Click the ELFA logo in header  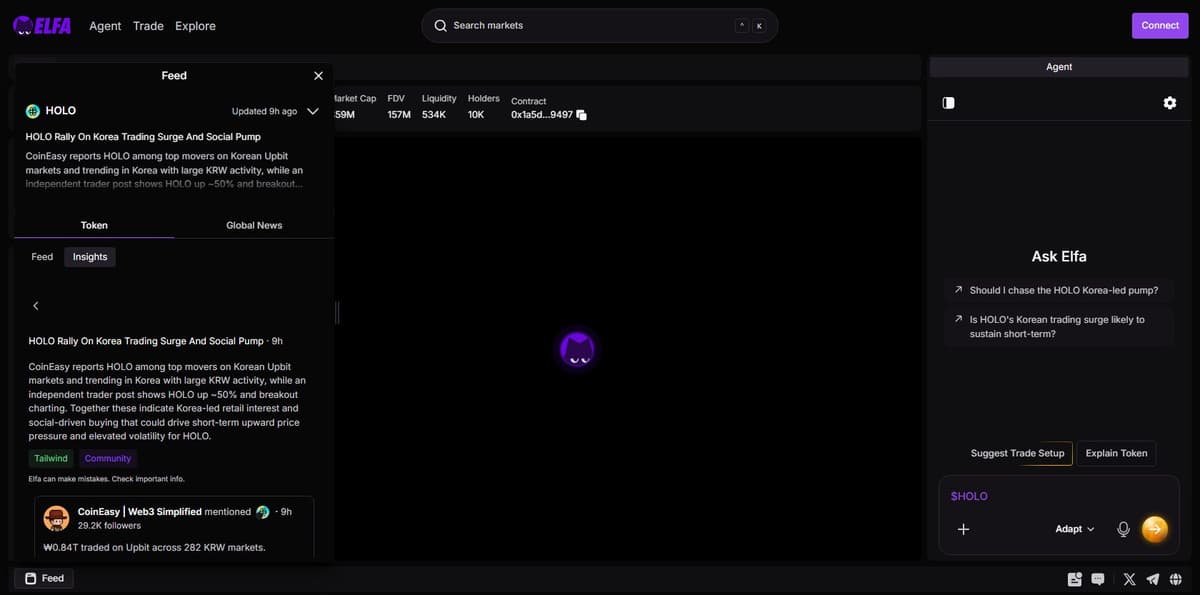(x=42, y=26)
